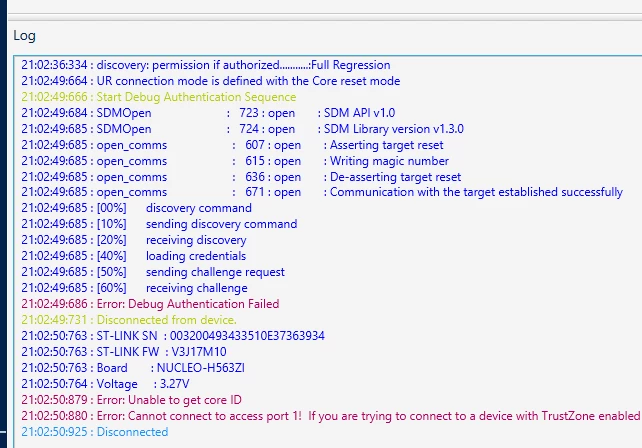The image size is (642, 448).
Task: Click the '[20%] receiving discovery' line
Action: pos(134,240)
